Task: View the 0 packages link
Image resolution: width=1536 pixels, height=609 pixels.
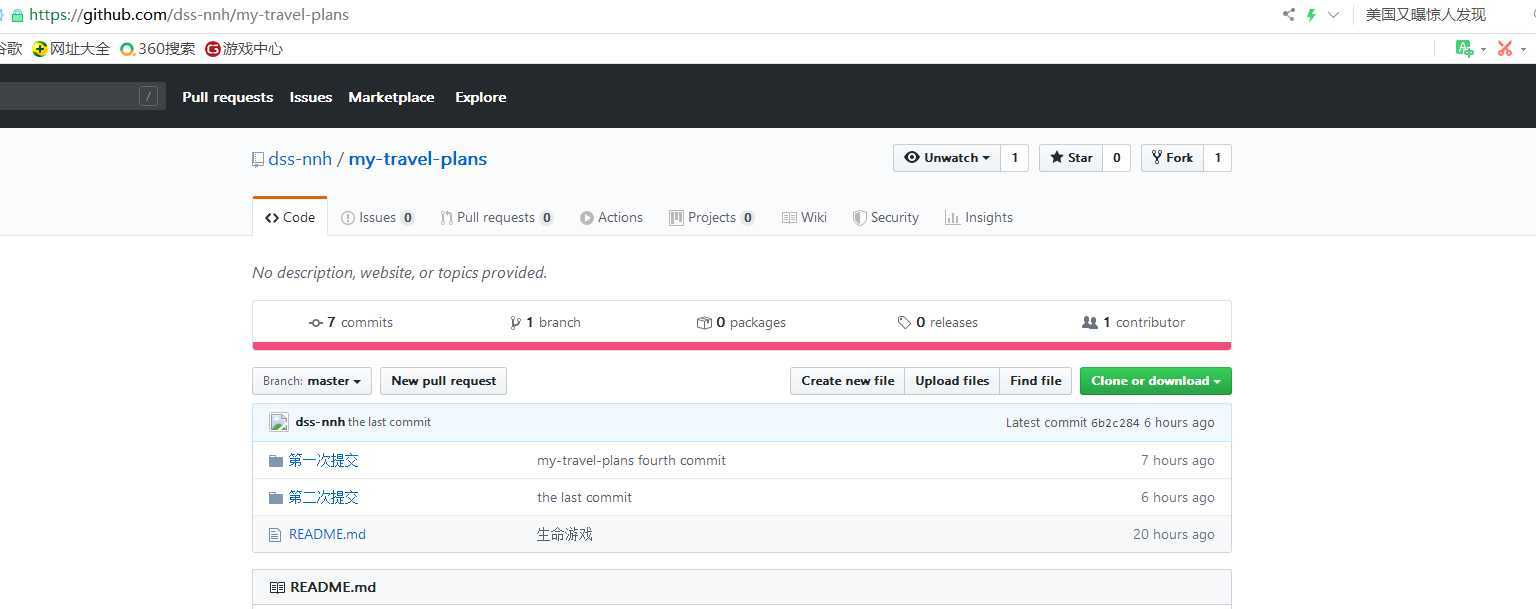Action: coord(741,322)
